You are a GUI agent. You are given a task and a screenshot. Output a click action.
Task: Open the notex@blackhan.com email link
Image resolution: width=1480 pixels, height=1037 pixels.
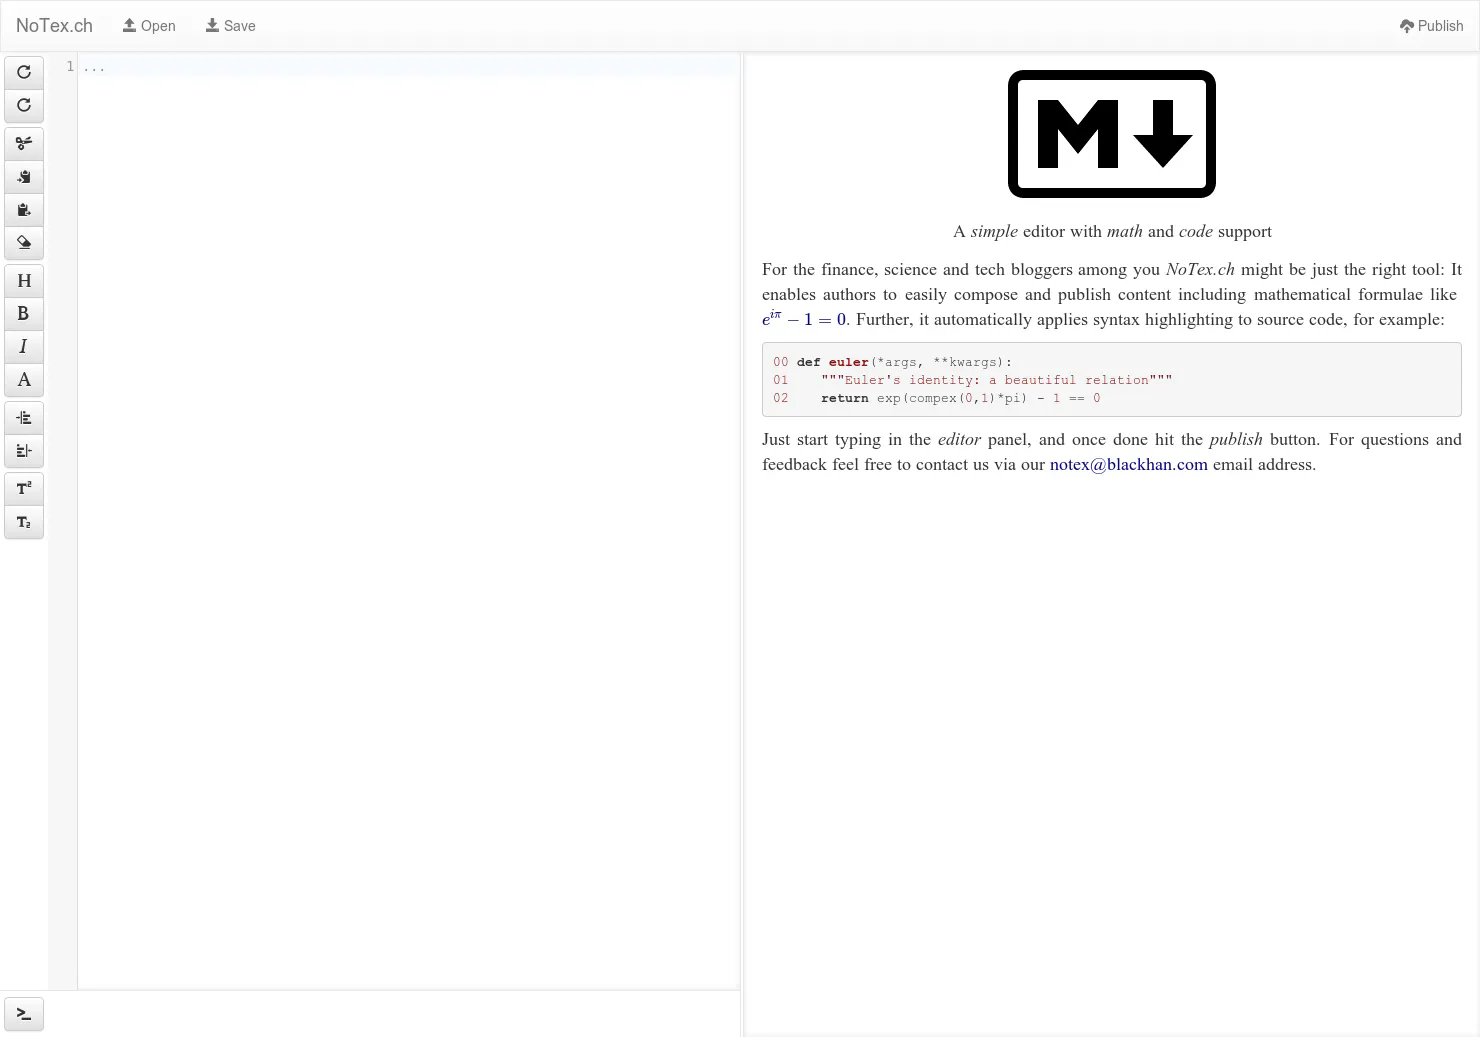tap(1129, 465)
